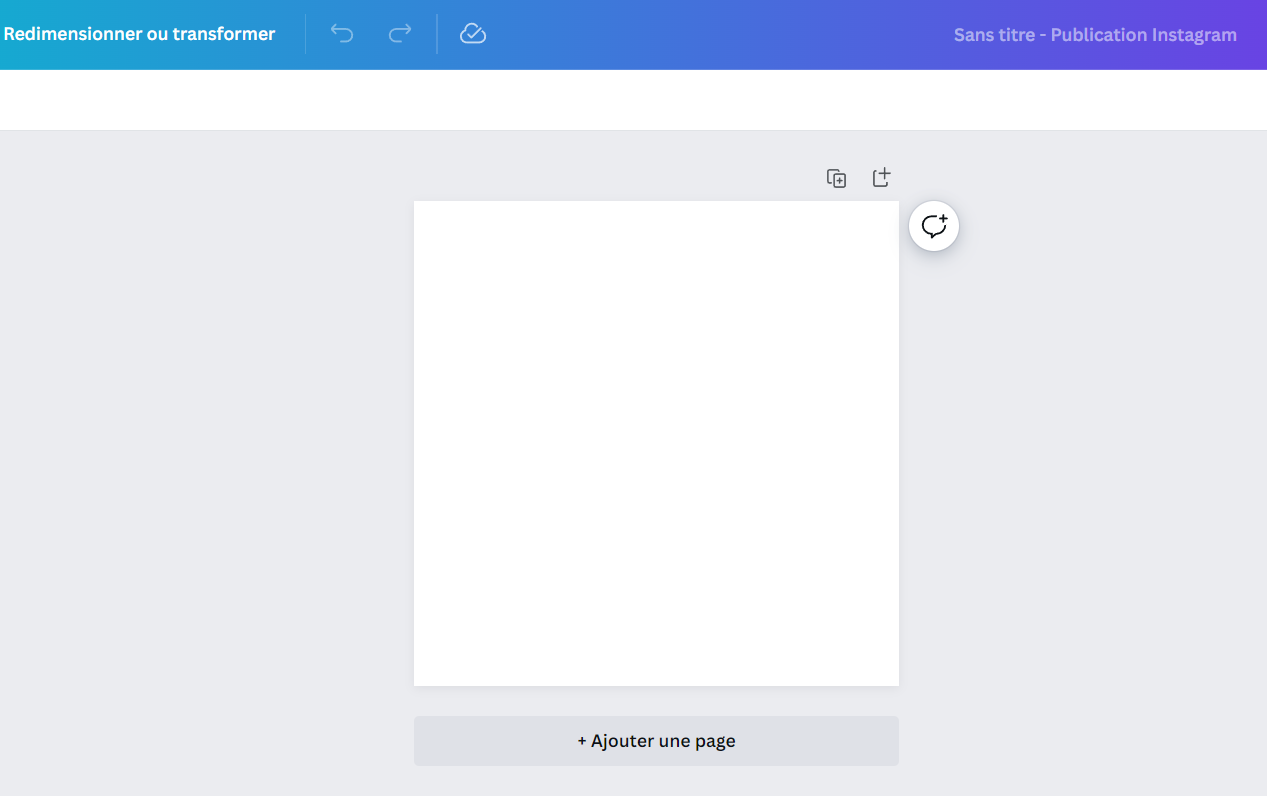The image size is (1267, 796).
Task: View saved changes status via cloud checkmark
Action: (x=472, y=34)
